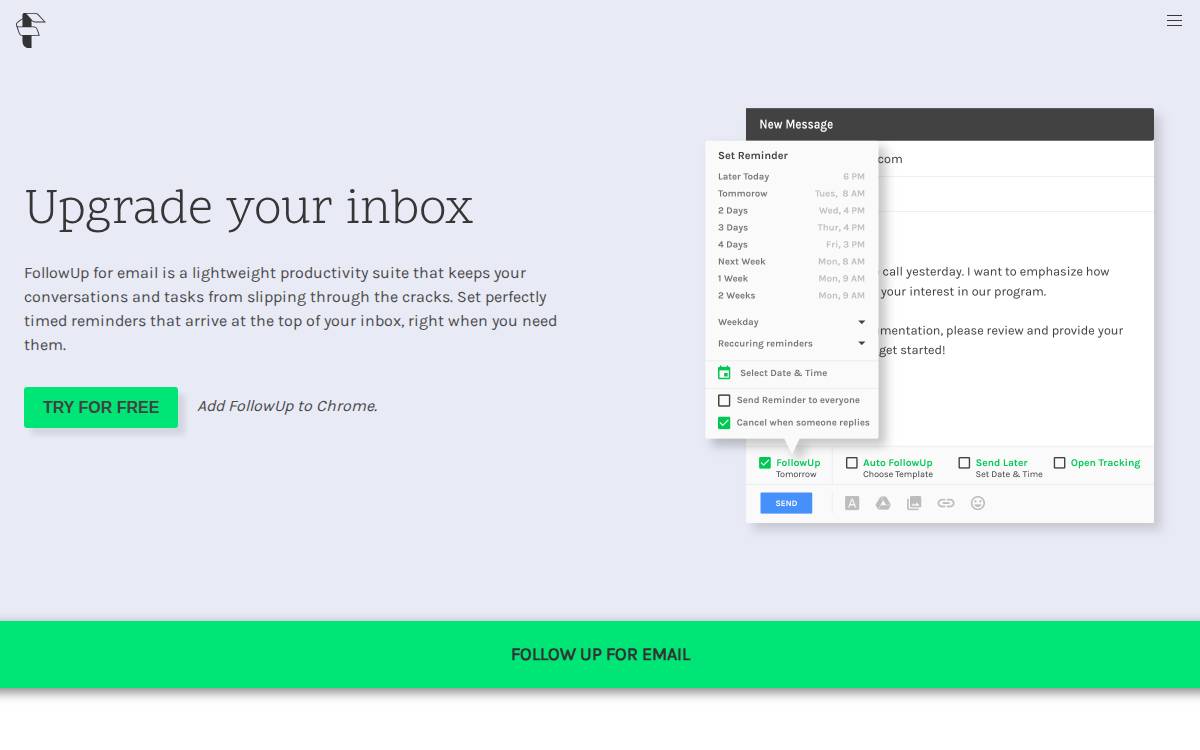Screen dimensions: 1200x750
Task: Click the Google Drive attach icon
Action: (x=883, y=503)
